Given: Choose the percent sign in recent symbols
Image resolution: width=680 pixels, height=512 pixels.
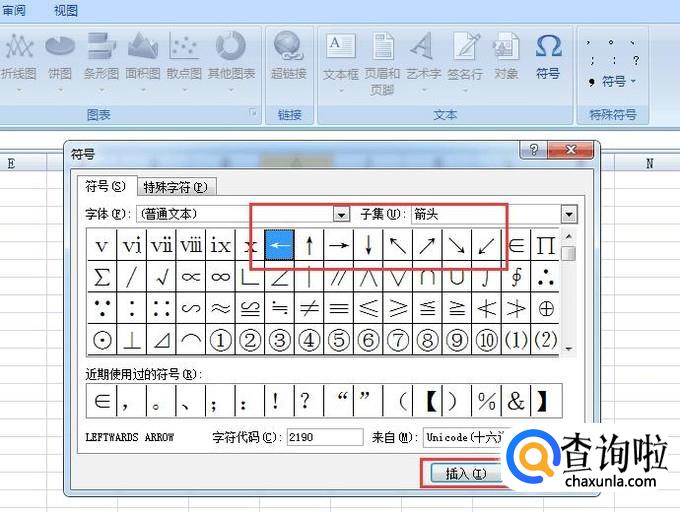Looking at the screenshot, I should point(487,401).
